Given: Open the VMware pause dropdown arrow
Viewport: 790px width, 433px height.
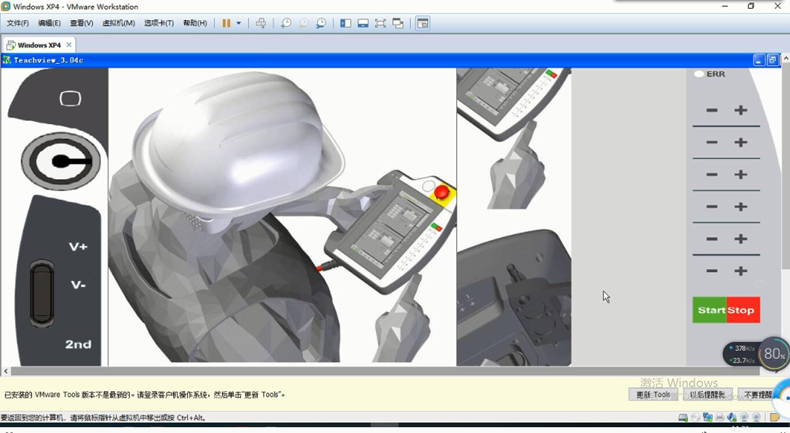Looking at the screenshot, I should tap(238, 23).
